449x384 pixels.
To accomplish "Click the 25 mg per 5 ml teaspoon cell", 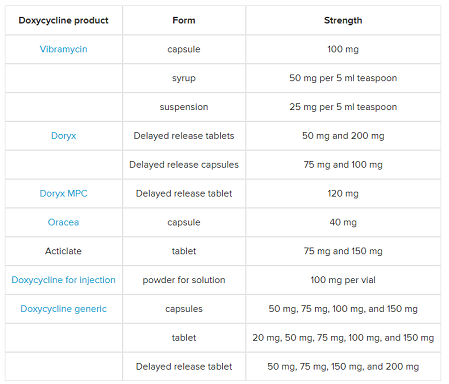I will point(343,107).
